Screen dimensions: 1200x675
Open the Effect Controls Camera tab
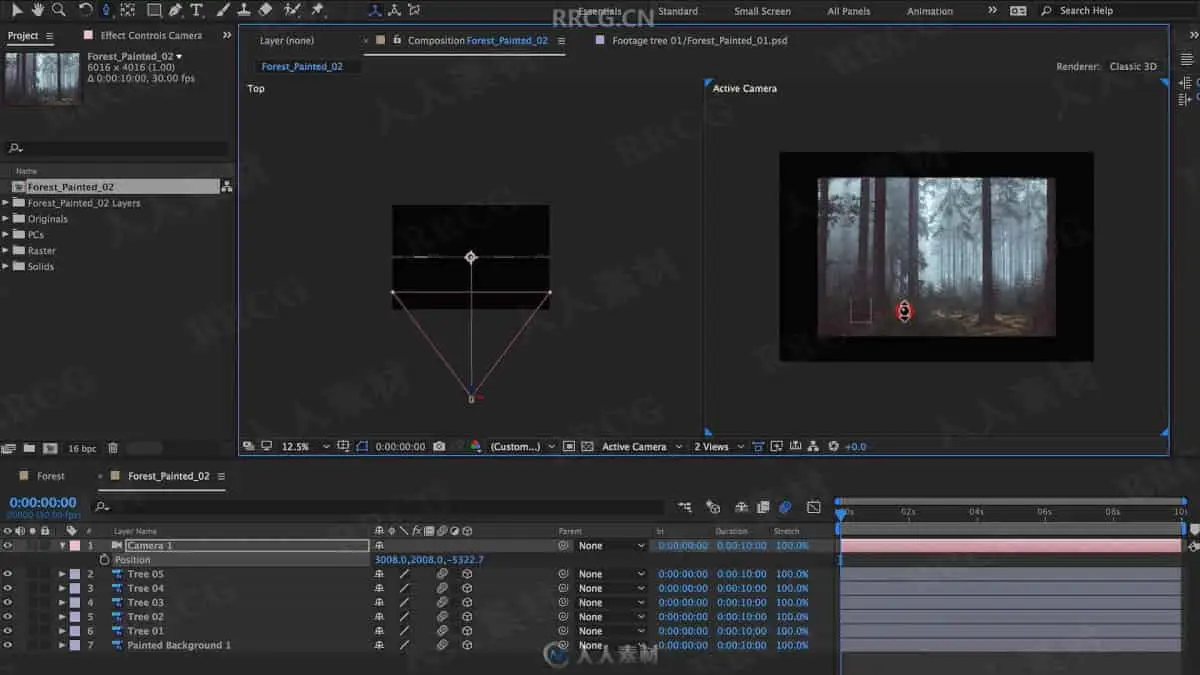click(x=150, y=36)
